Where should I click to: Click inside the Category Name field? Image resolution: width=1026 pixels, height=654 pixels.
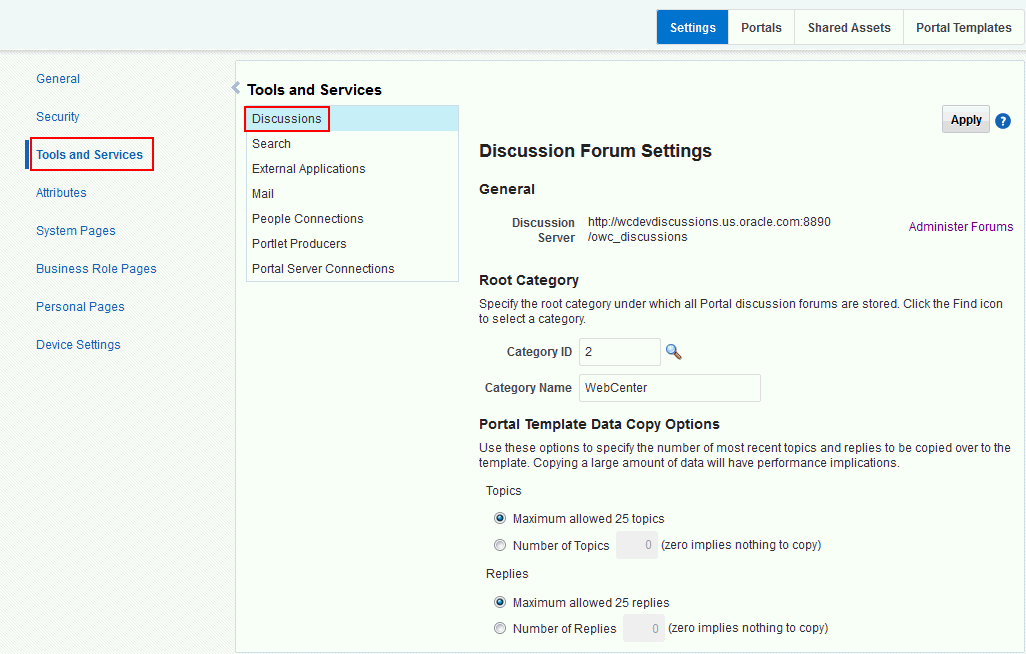click(669, 387)
